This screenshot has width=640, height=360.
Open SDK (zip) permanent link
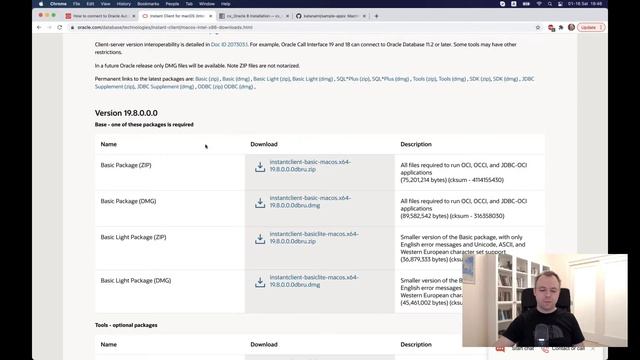pyautogui.click(x=480, y=79)
